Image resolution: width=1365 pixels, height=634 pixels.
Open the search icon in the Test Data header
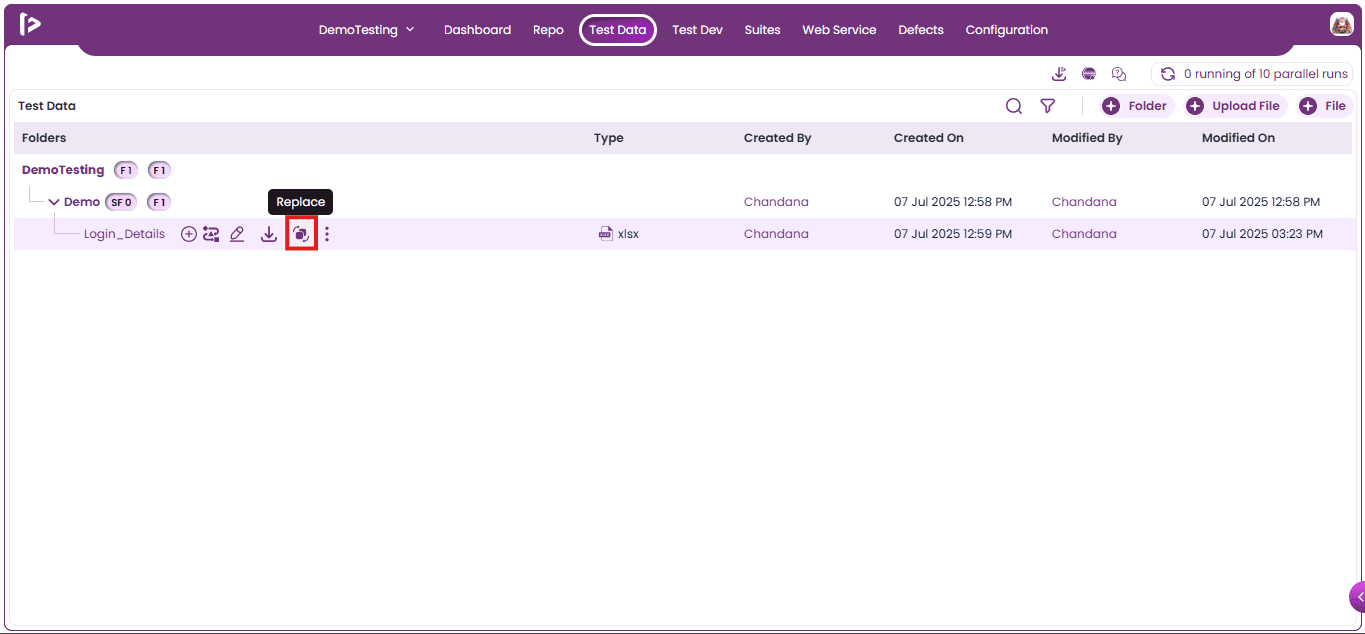tap(1014, 106)
